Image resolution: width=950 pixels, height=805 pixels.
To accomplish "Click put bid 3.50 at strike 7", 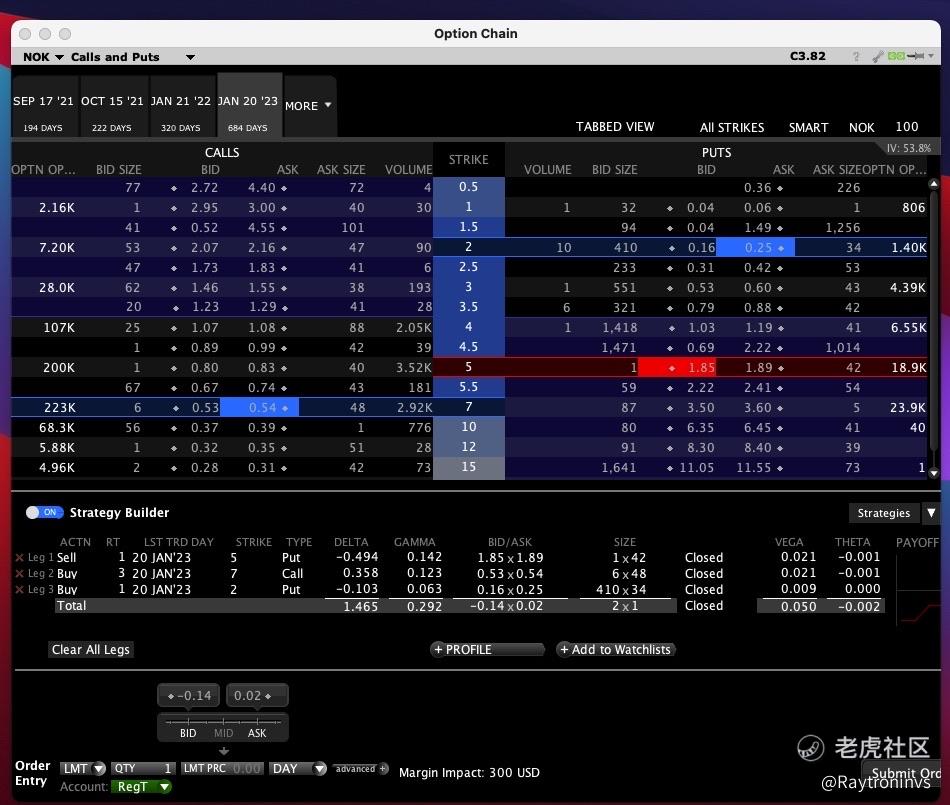I will (x=700, y=408).
